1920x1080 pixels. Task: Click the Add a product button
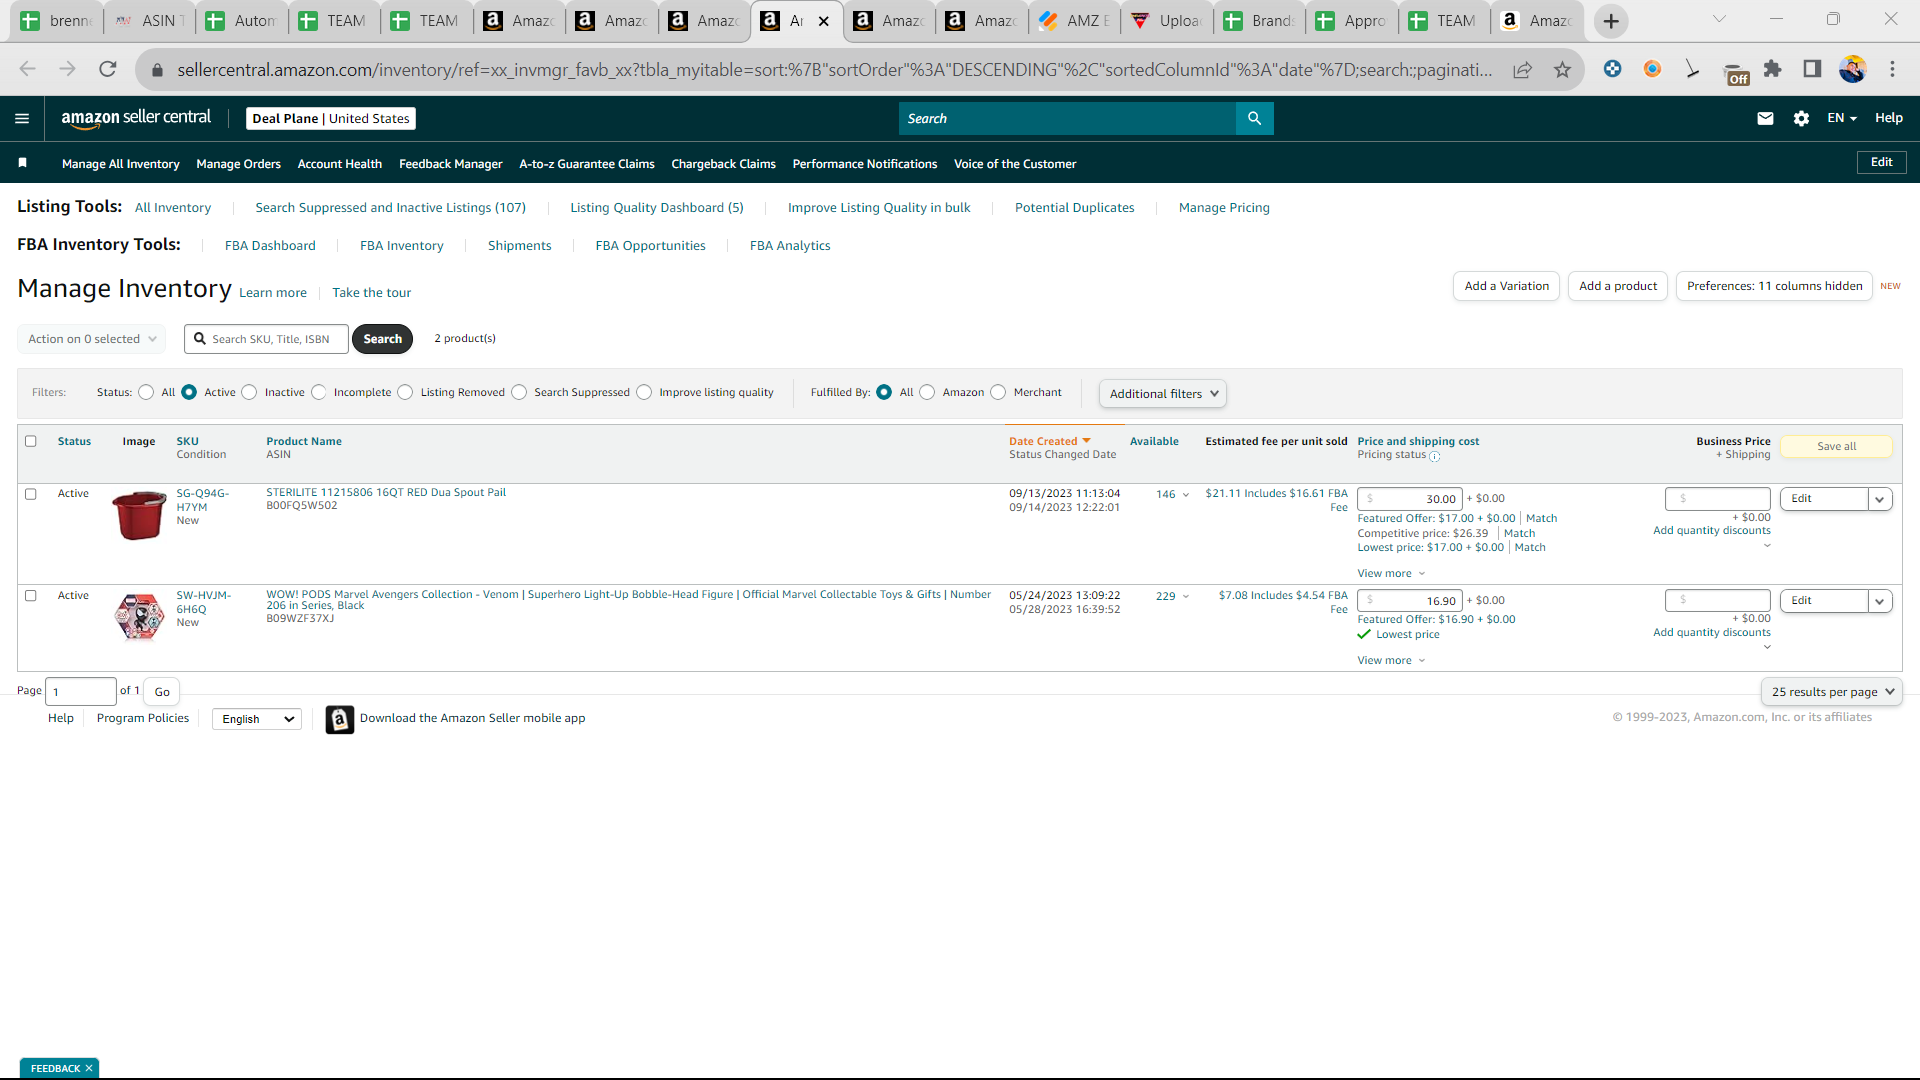[1618, 286]
